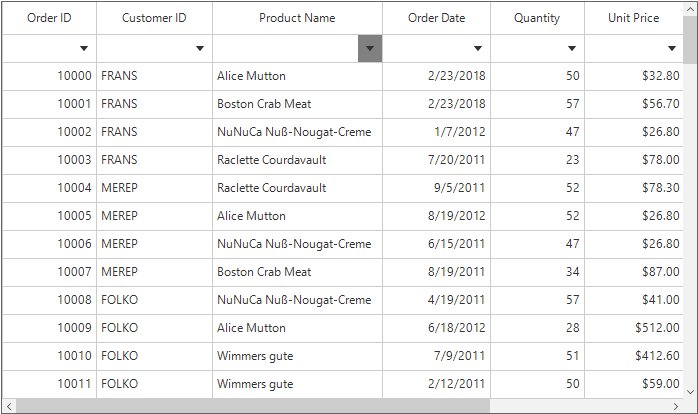
Task: Select date cell 7/20/2011
Action: [436, 161]
